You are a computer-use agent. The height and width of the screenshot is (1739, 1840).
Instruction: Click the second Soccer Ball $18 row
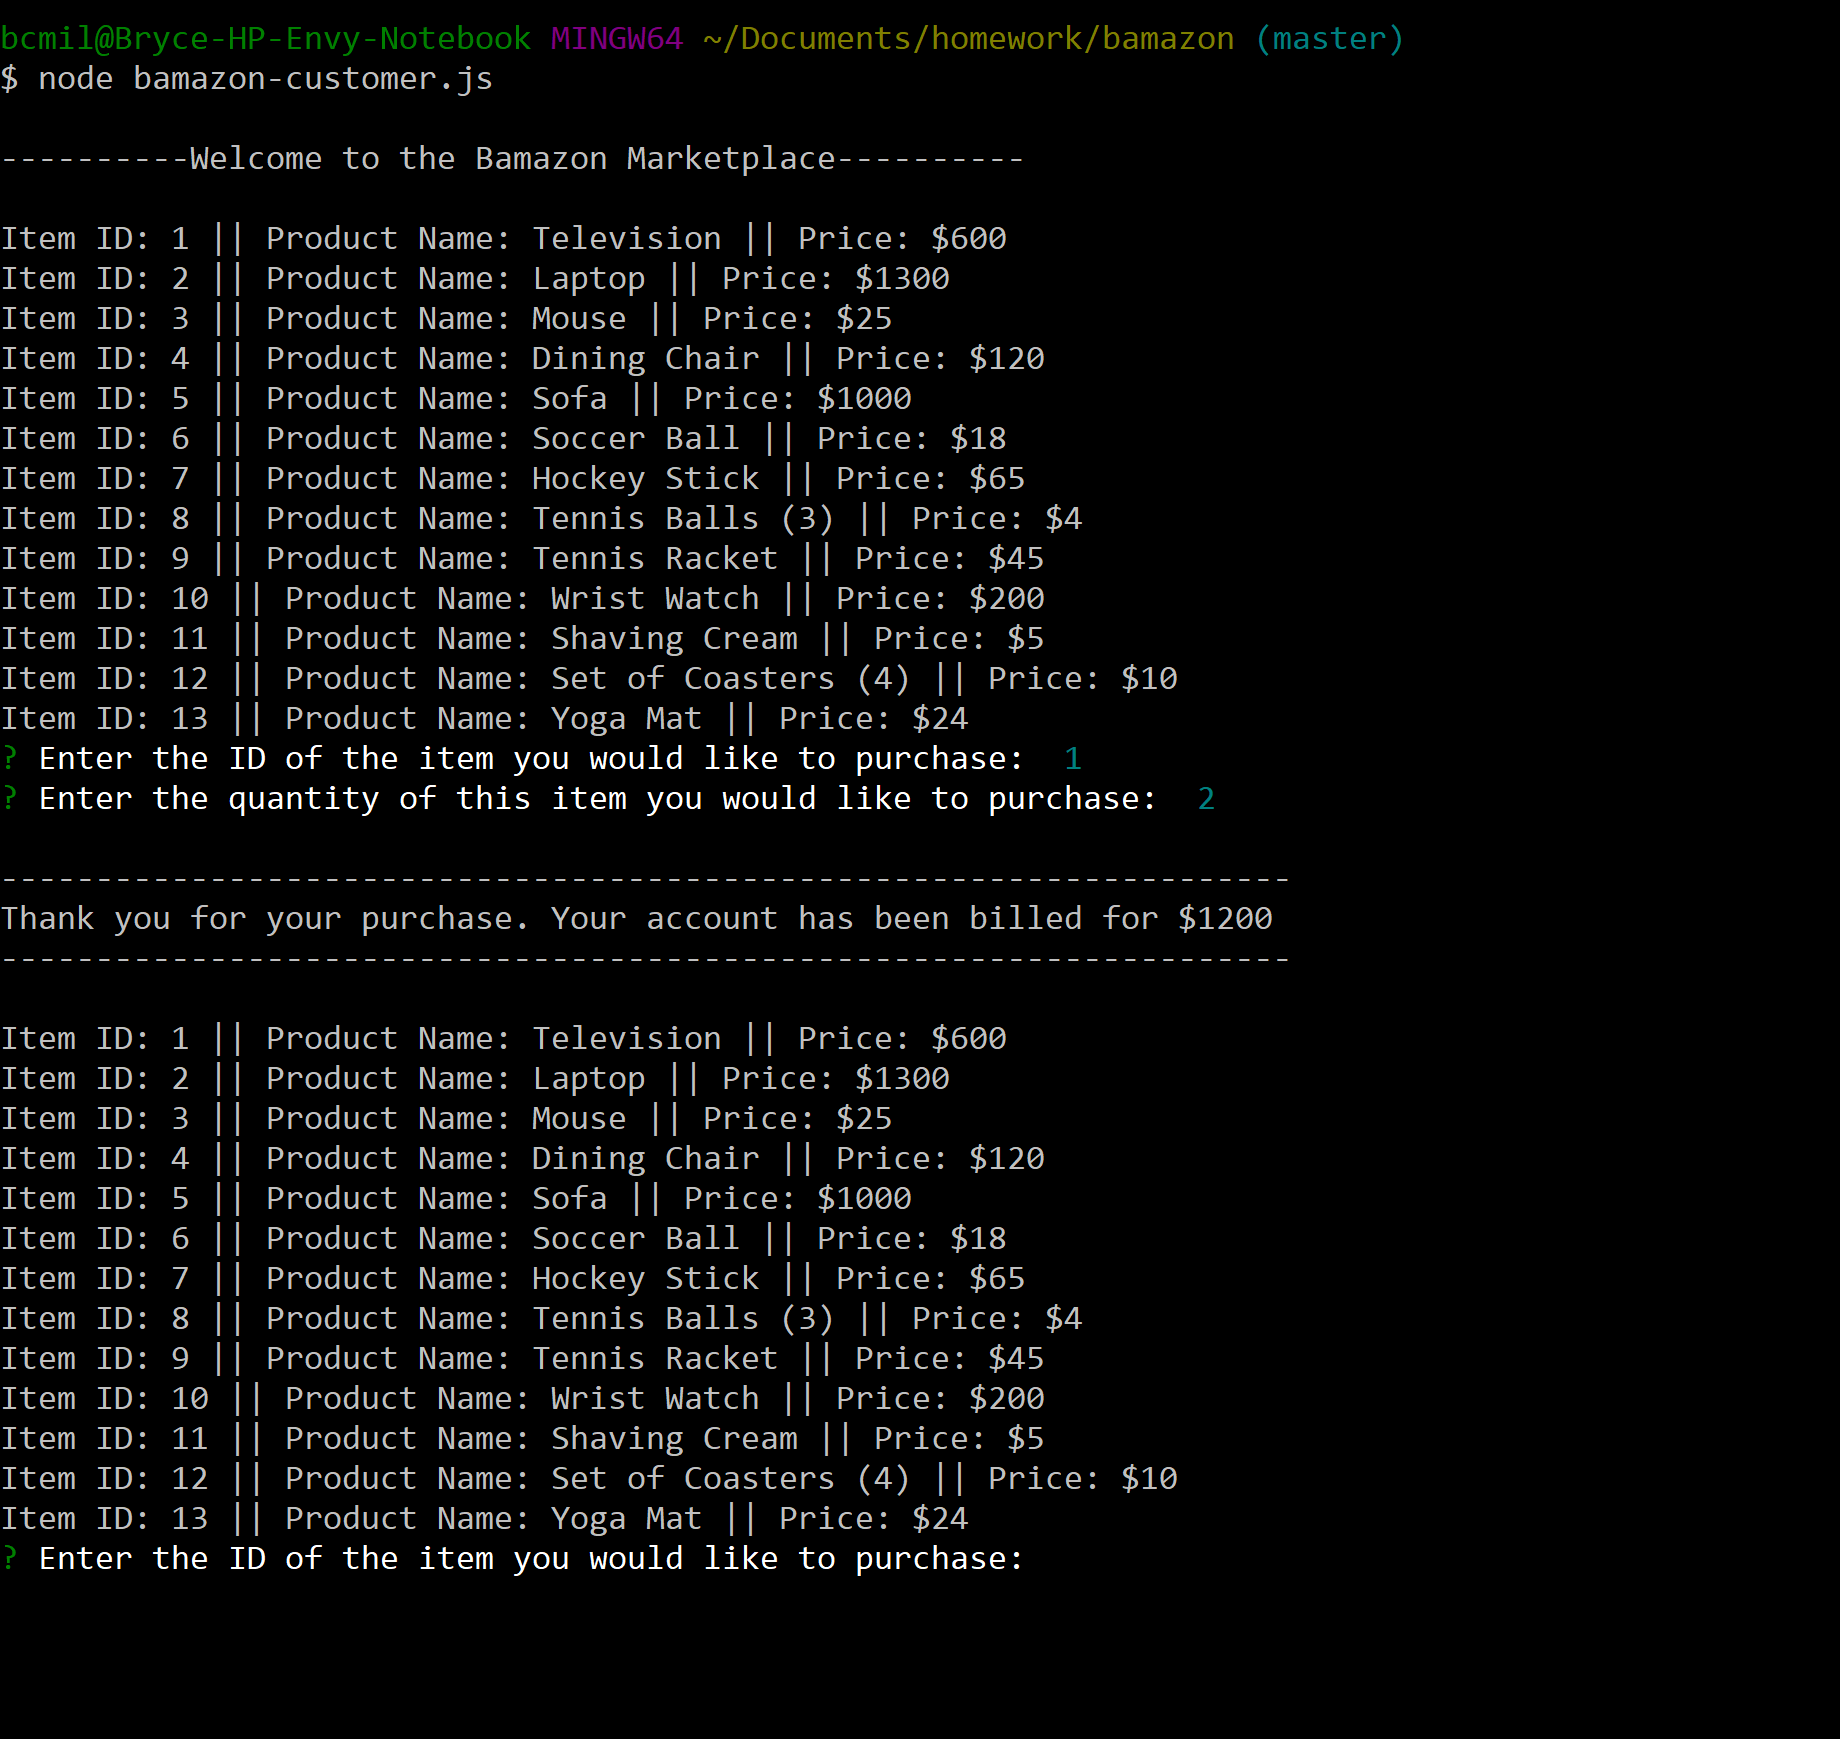pos(503,1239)
